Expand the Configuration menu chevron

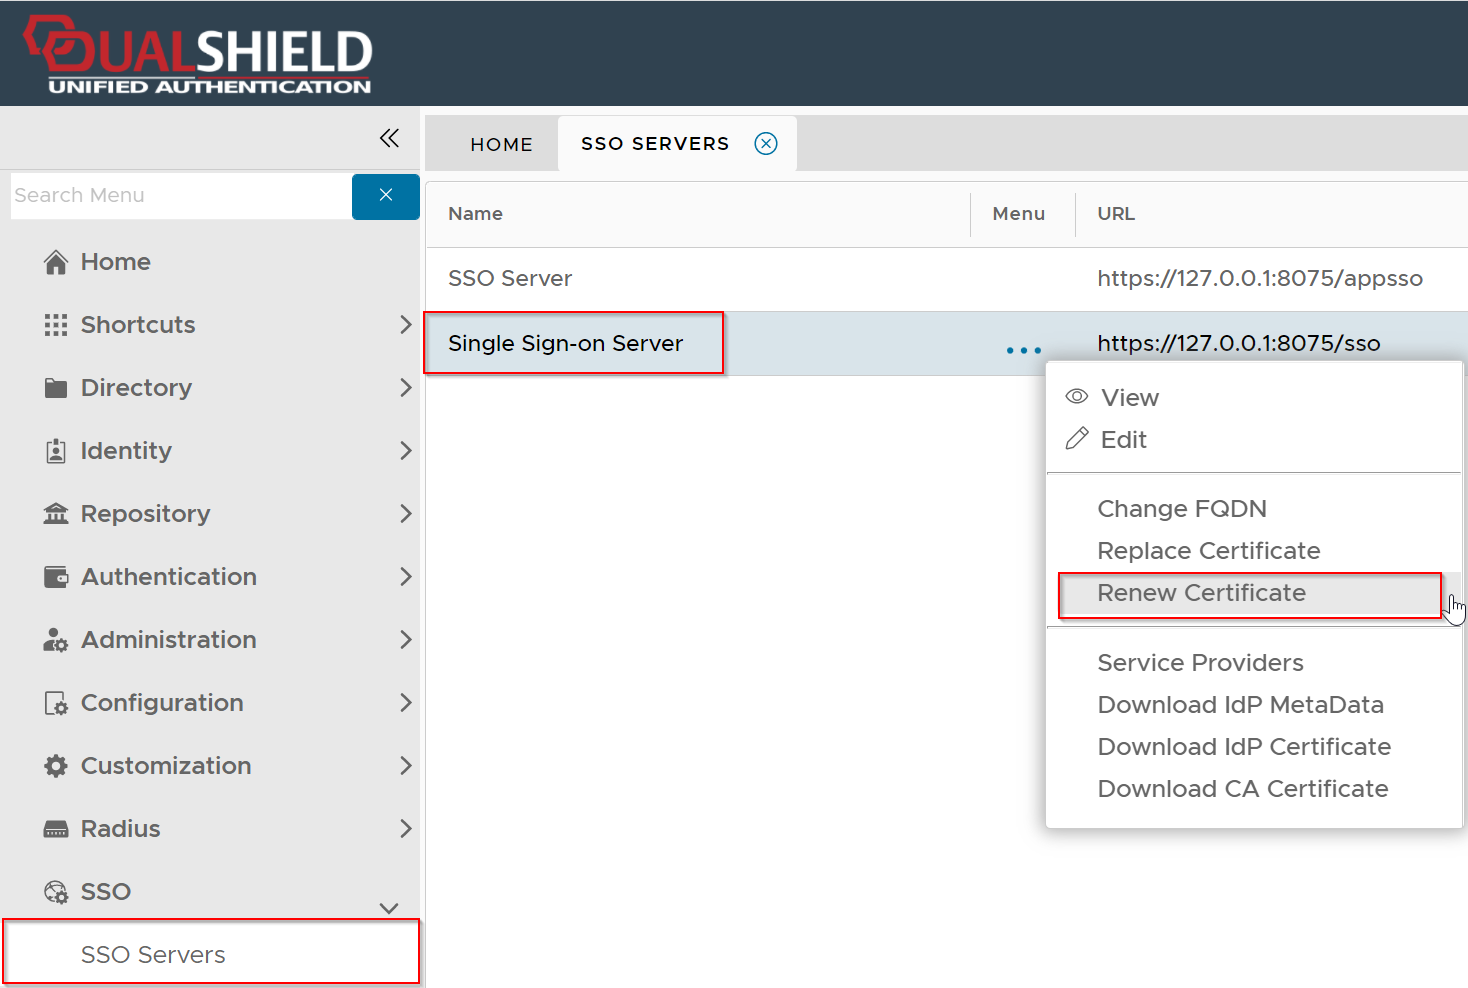(x=405, y=703)
